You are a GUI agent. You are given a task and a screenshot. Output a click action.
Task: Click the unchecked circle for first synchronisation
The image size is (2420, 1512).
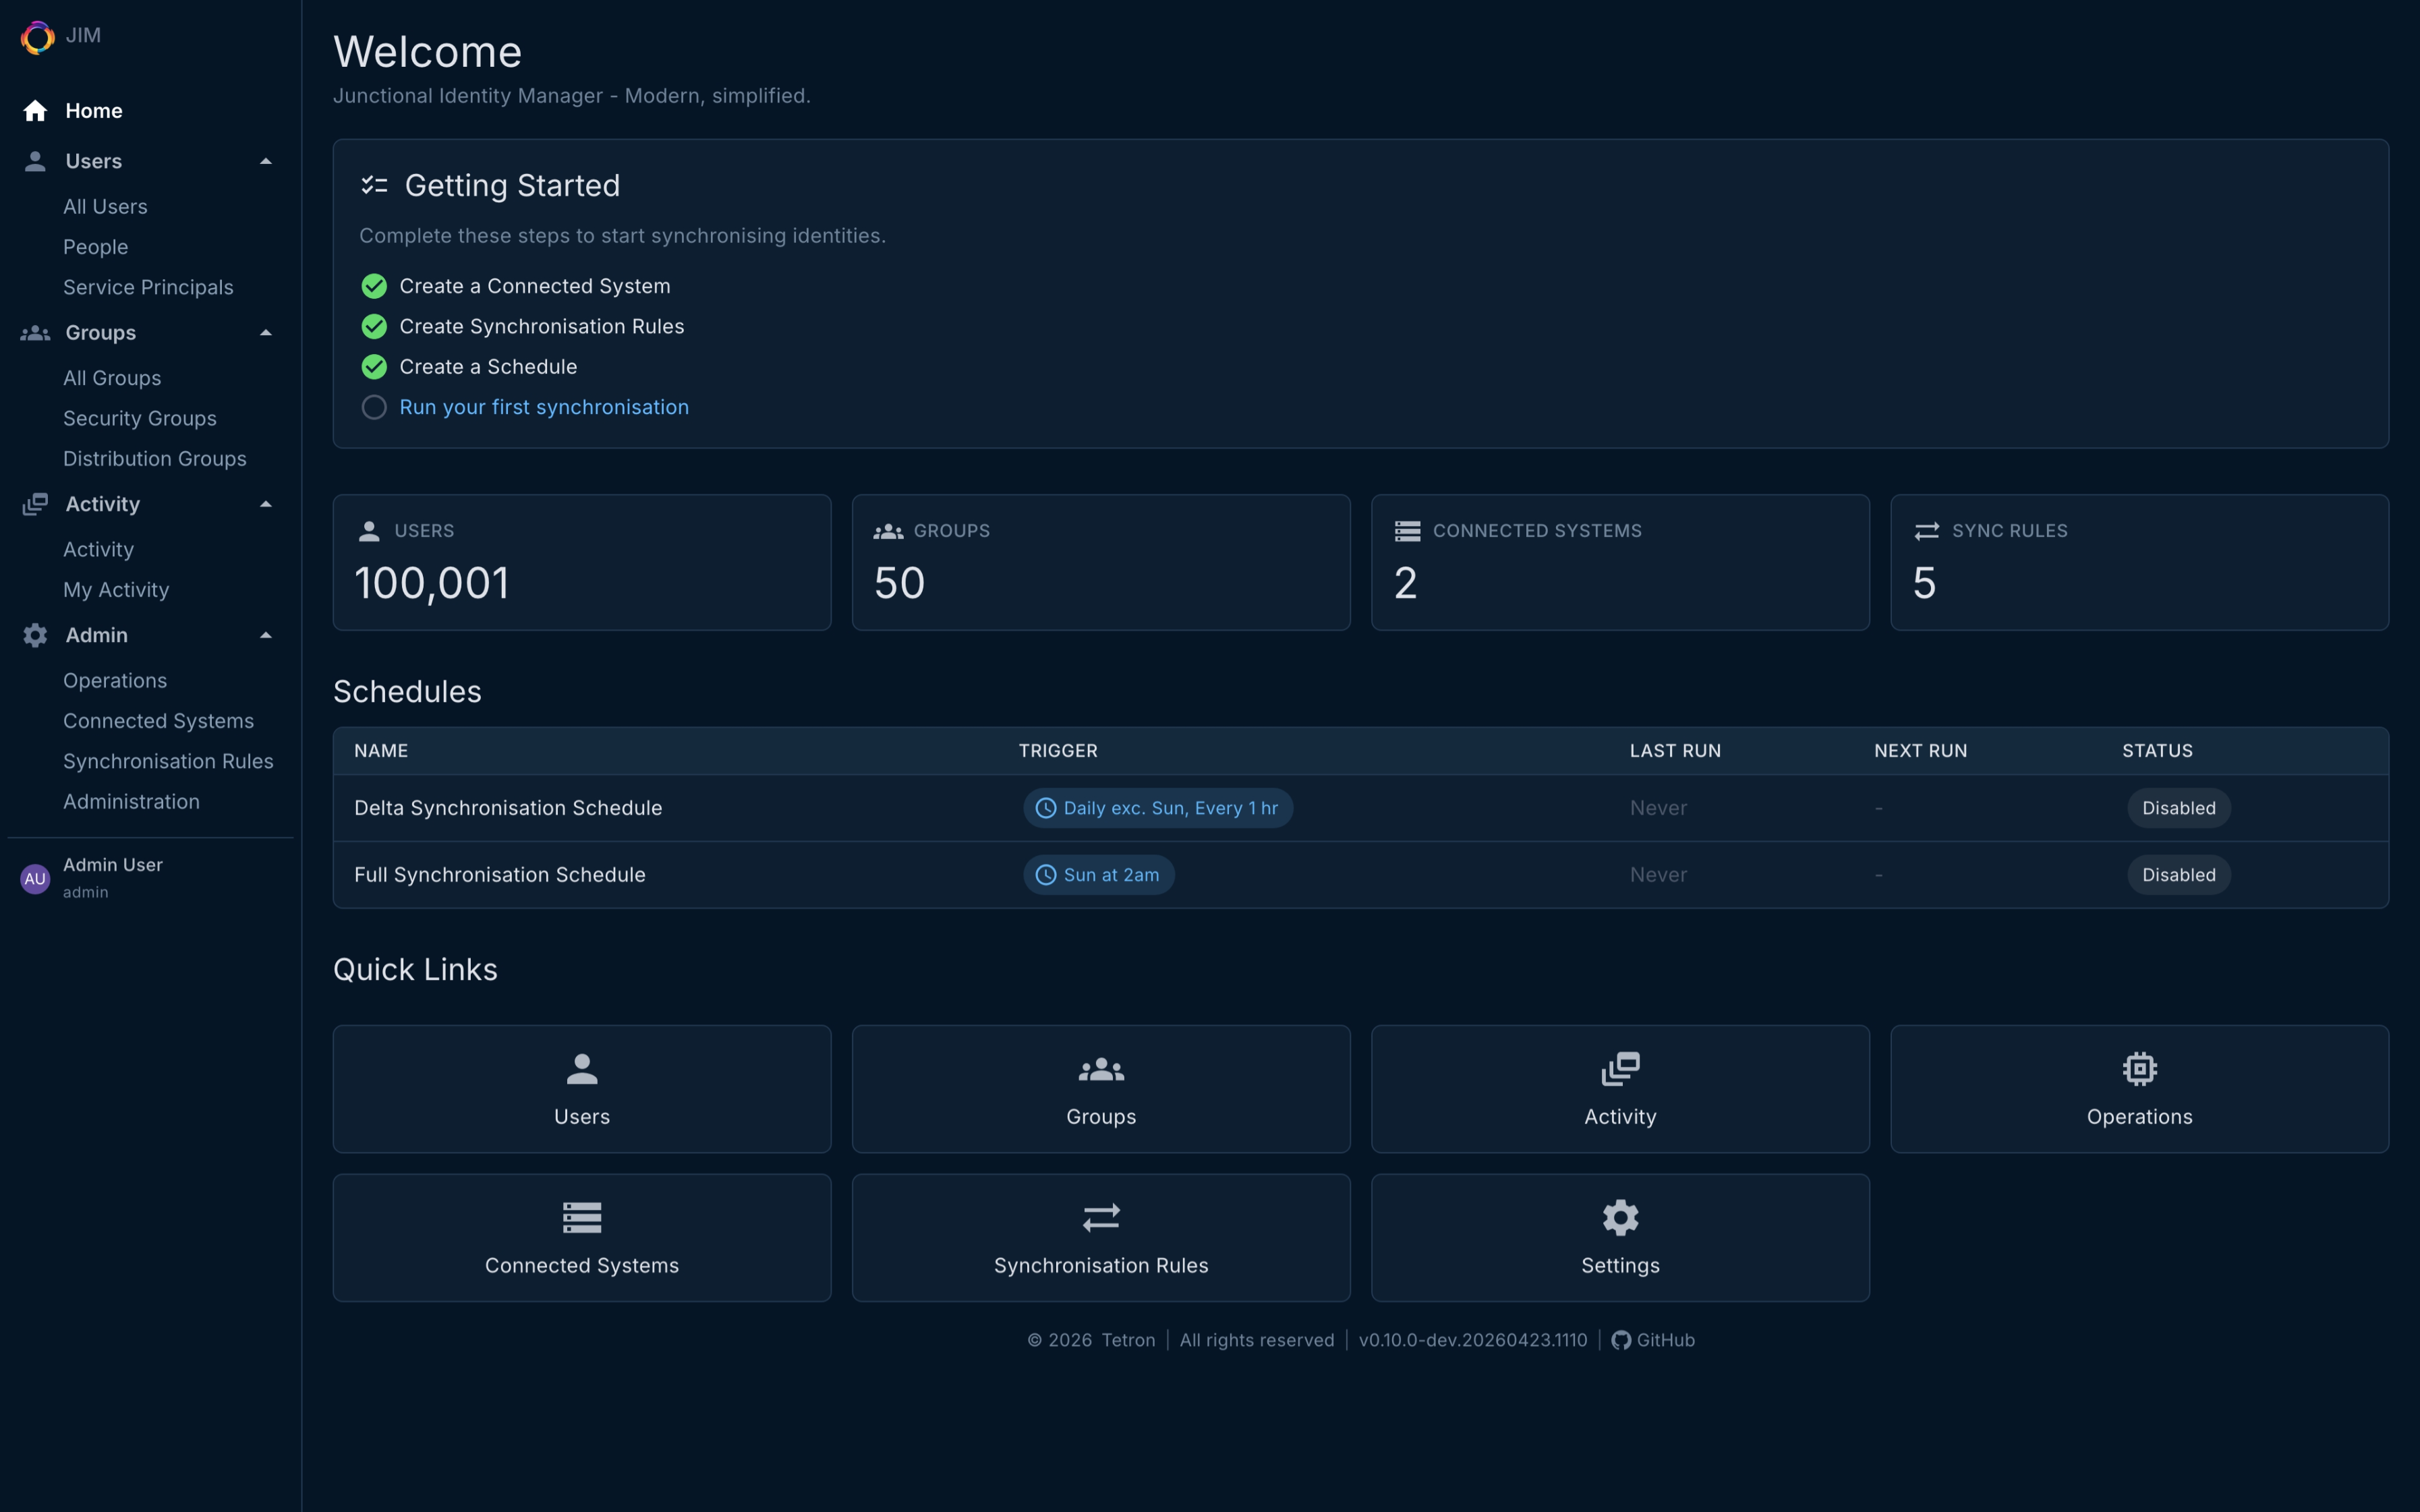pyautogui.click(x=374, y=407)
